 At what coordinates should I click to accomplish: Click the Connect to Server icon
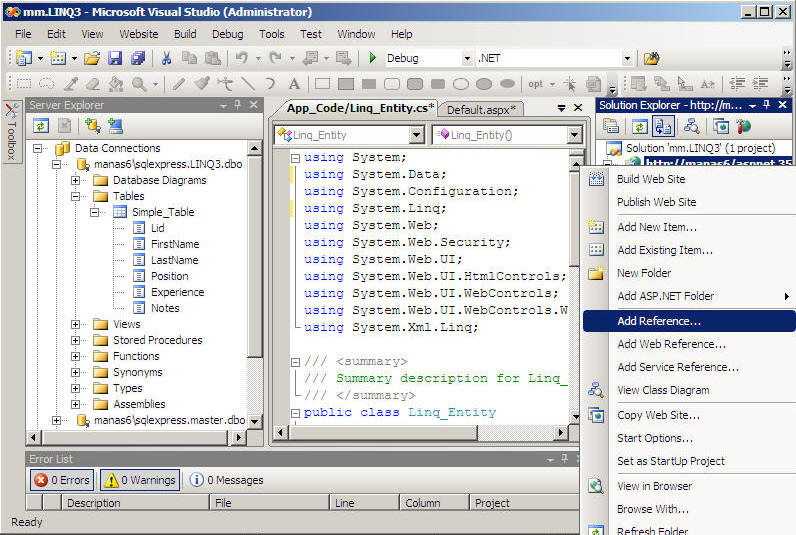115,125
